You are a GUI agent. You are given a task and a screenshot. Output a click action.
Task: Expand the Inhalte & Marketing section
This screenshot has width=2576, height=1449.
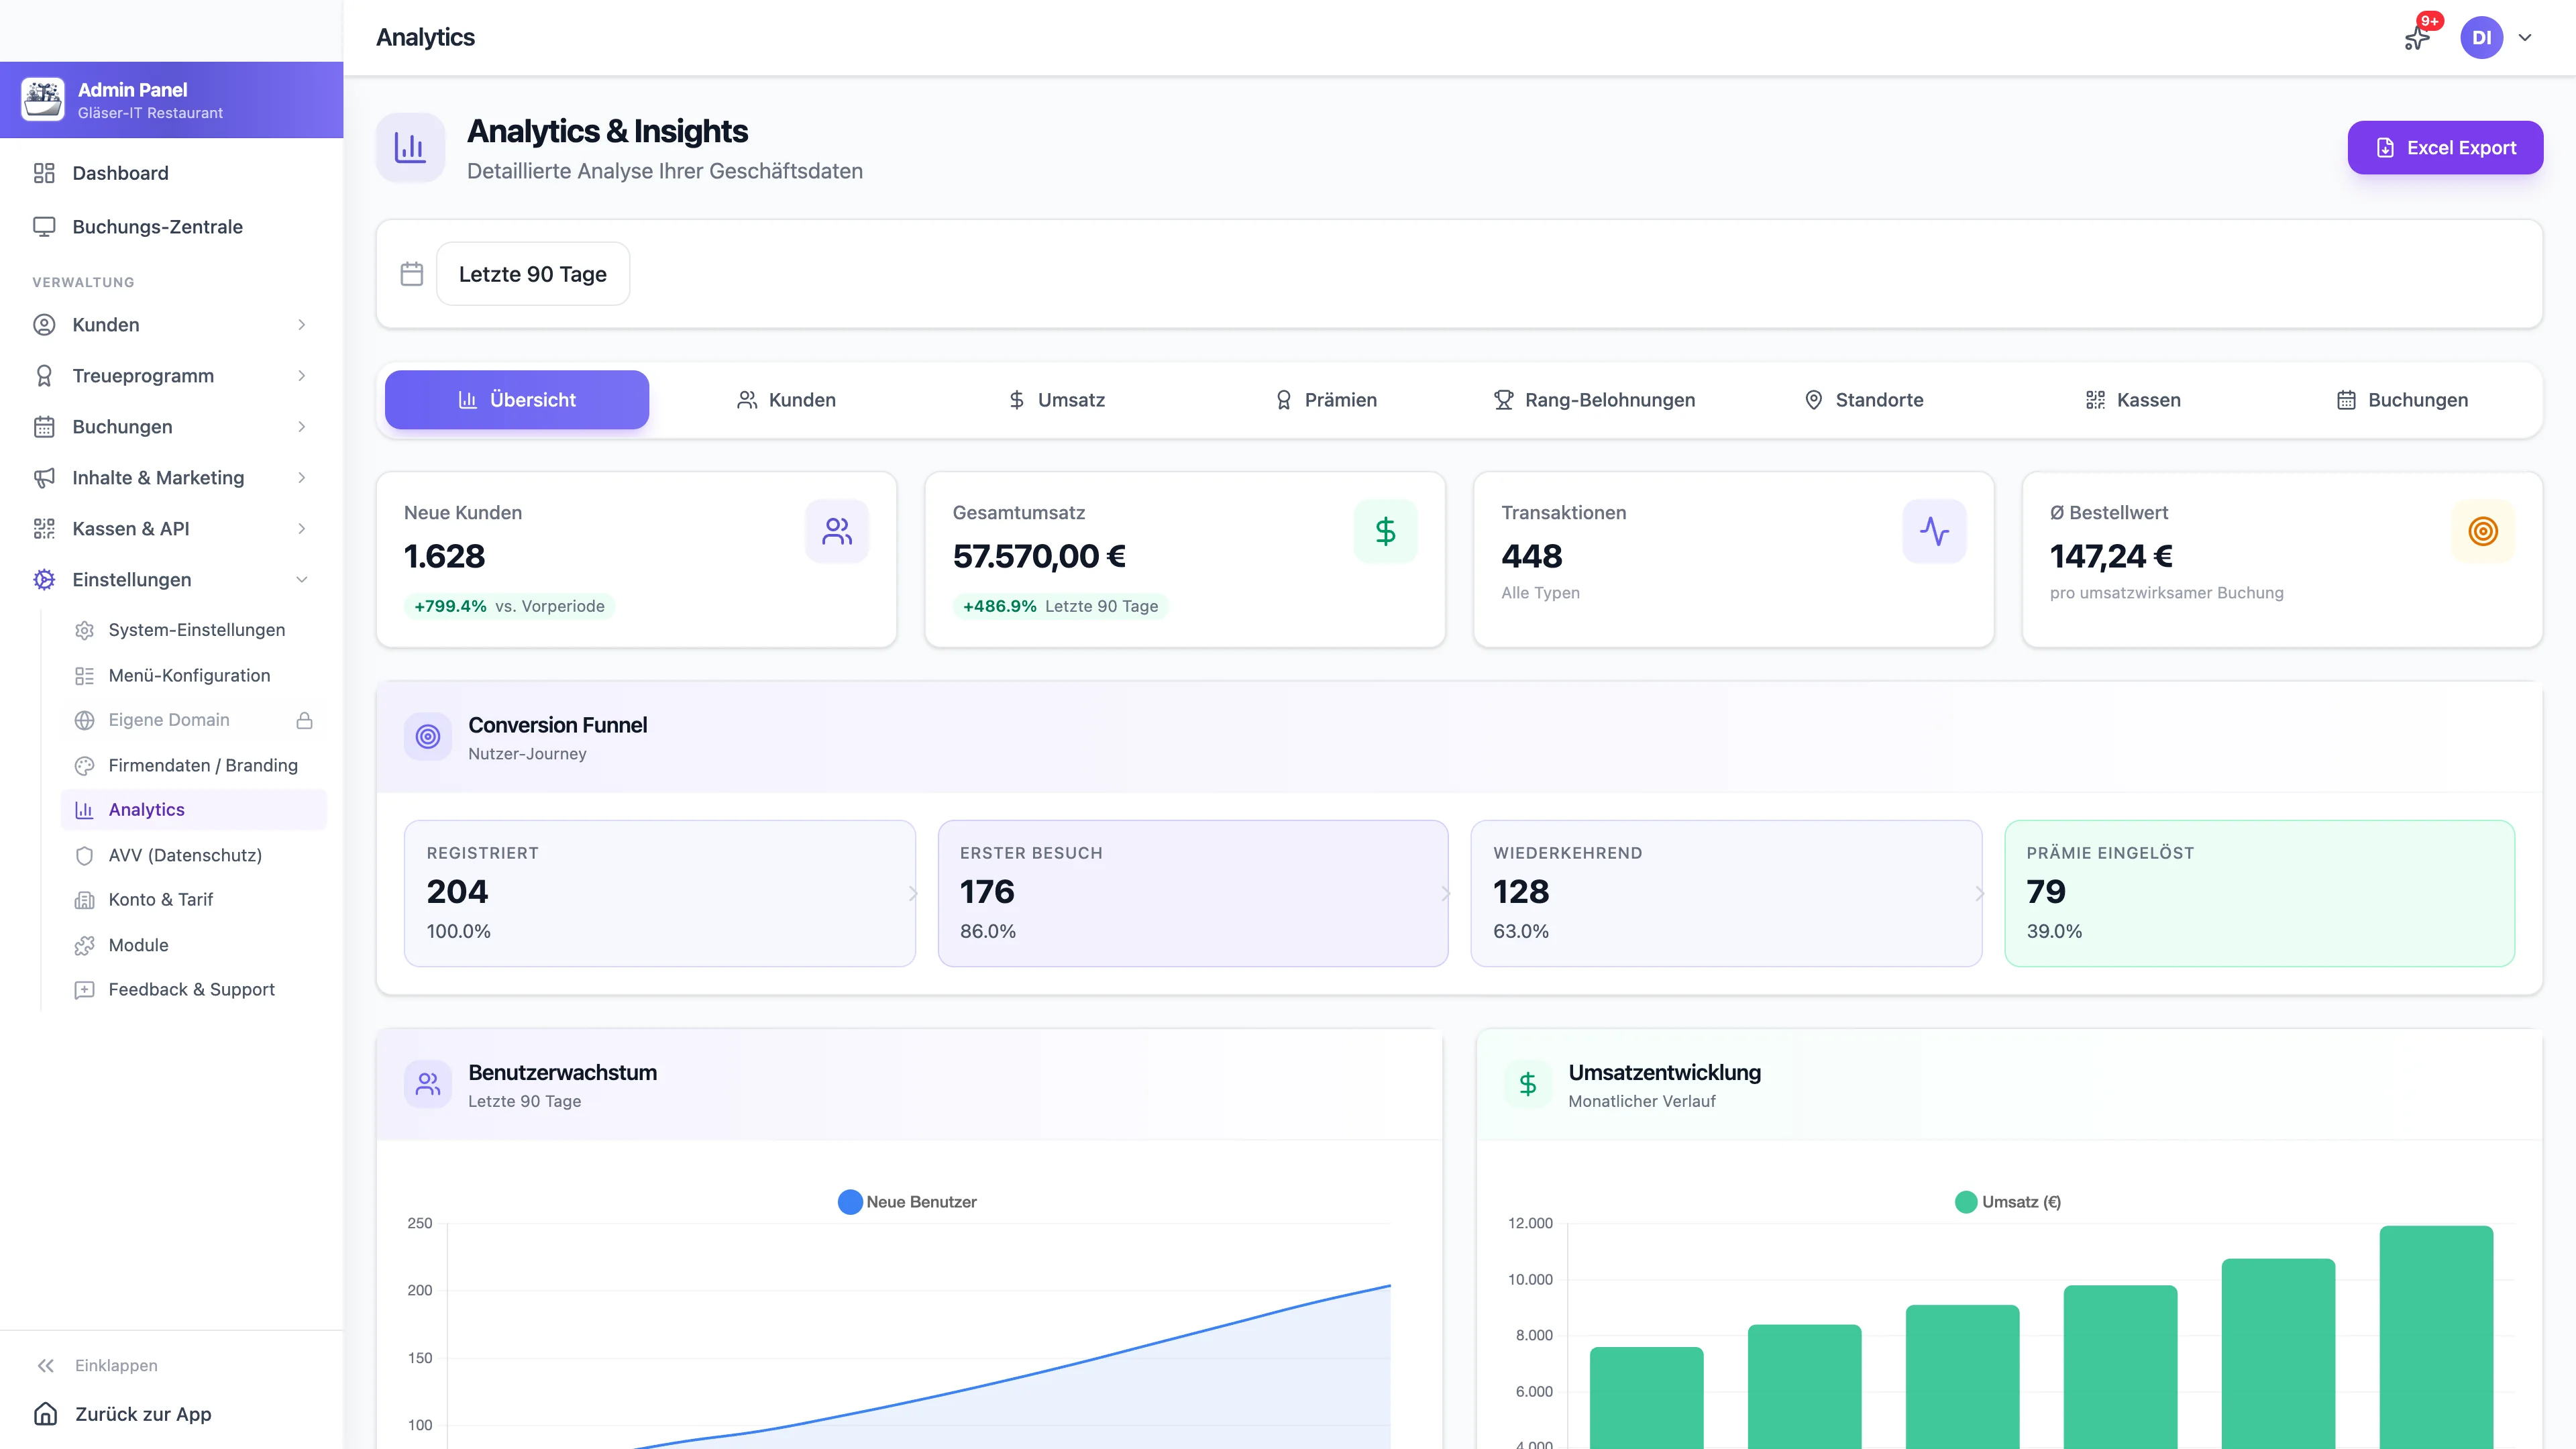point(171,478)
